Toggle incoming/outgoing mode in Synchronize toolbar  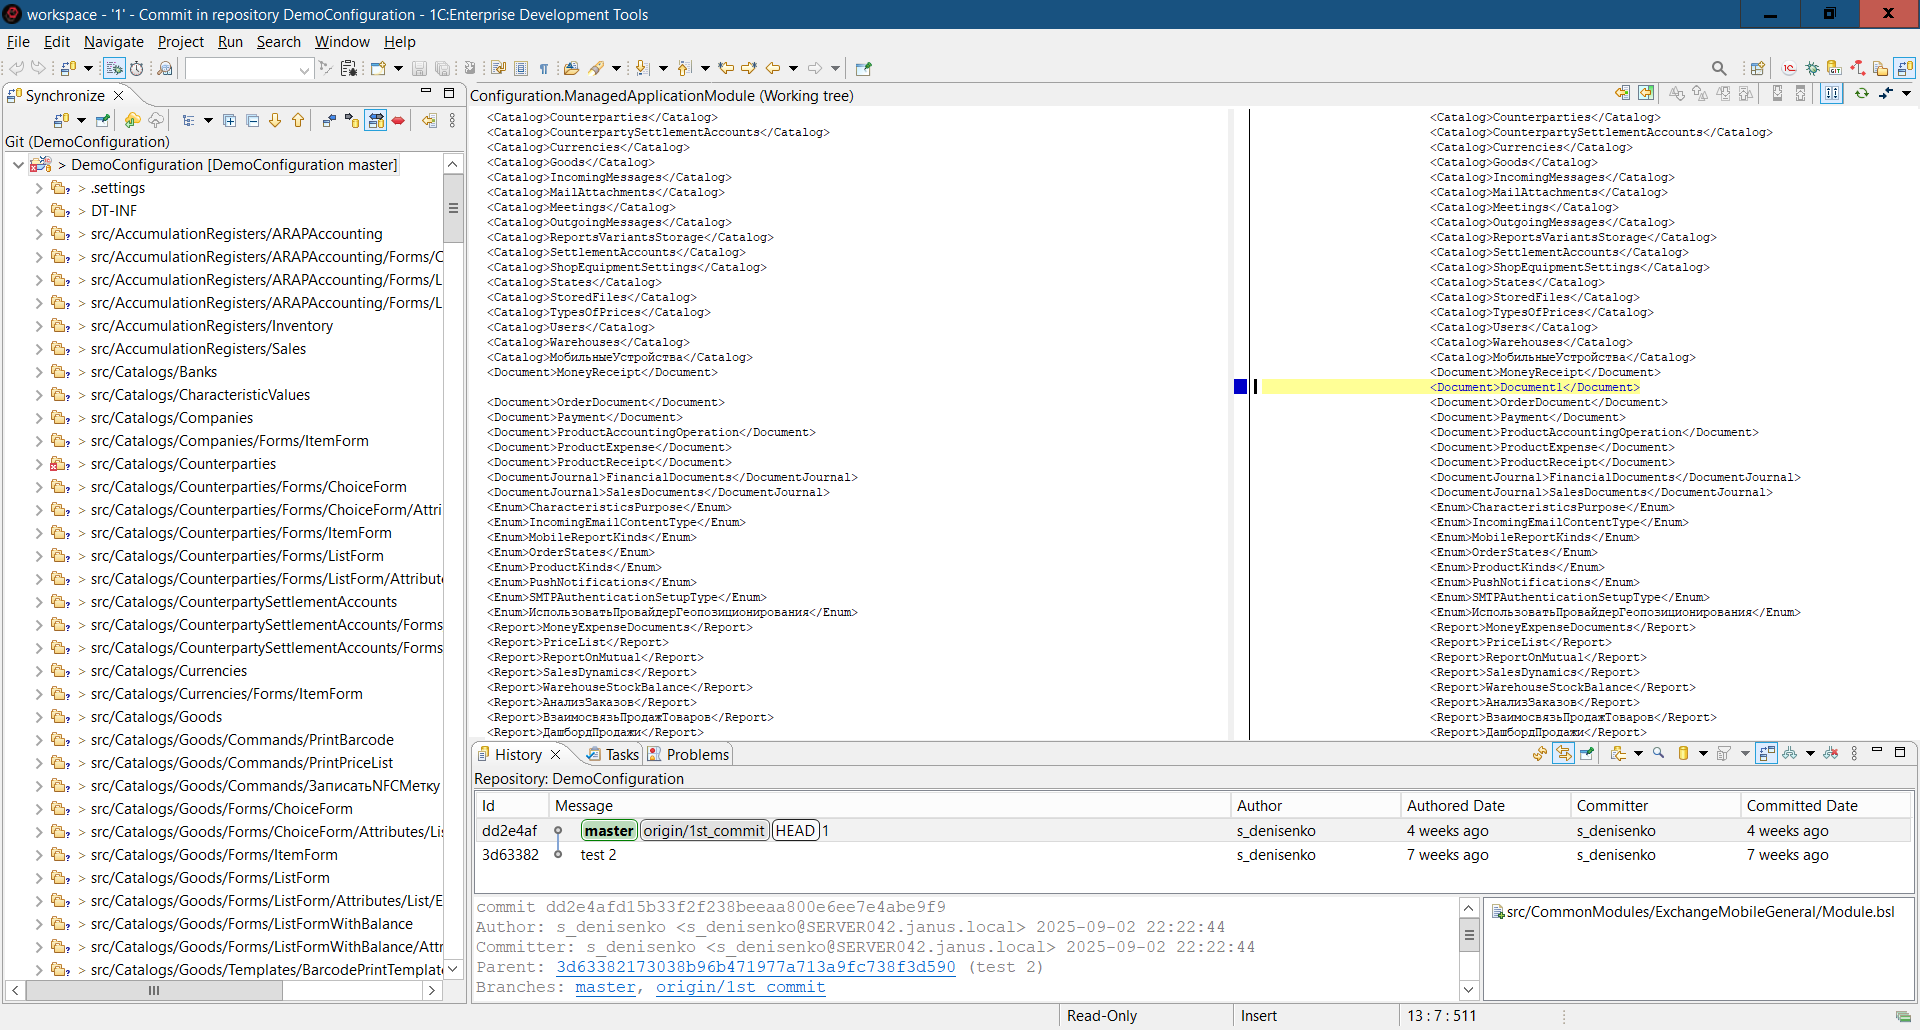375,121
